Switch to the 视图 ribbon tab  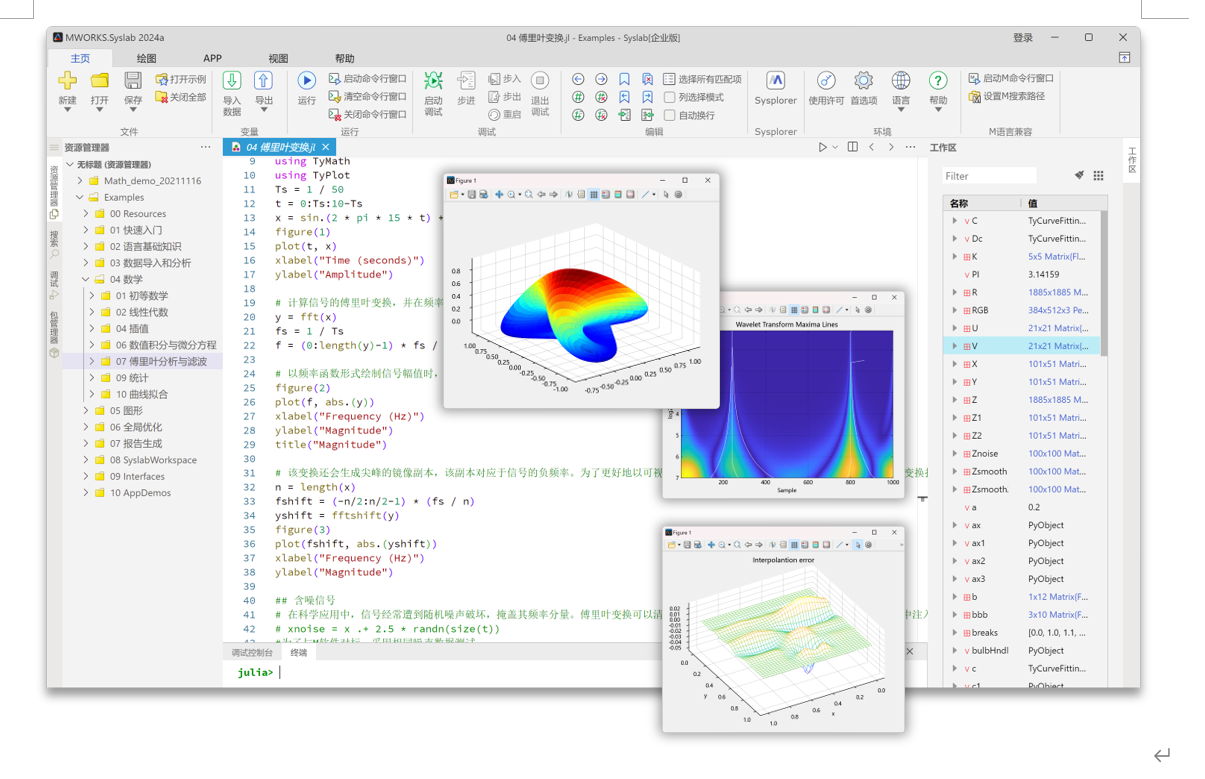click(278, 59)
